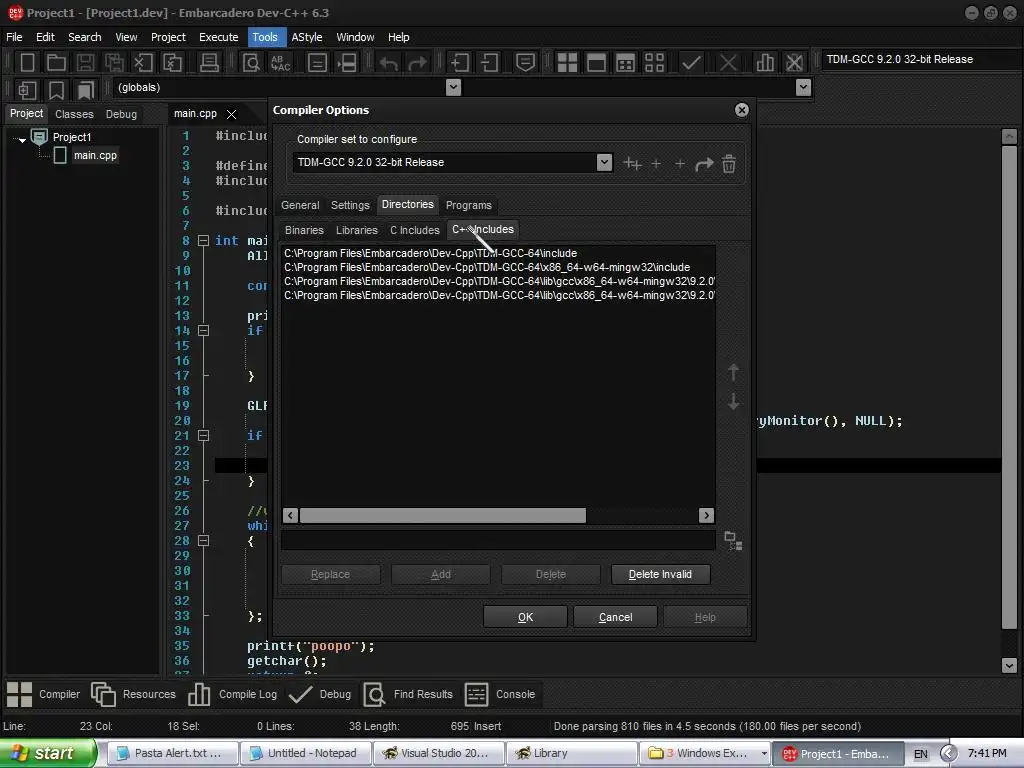Click the New file toolbar icon
The image size is (1024, 768).
tap(27, 63)
